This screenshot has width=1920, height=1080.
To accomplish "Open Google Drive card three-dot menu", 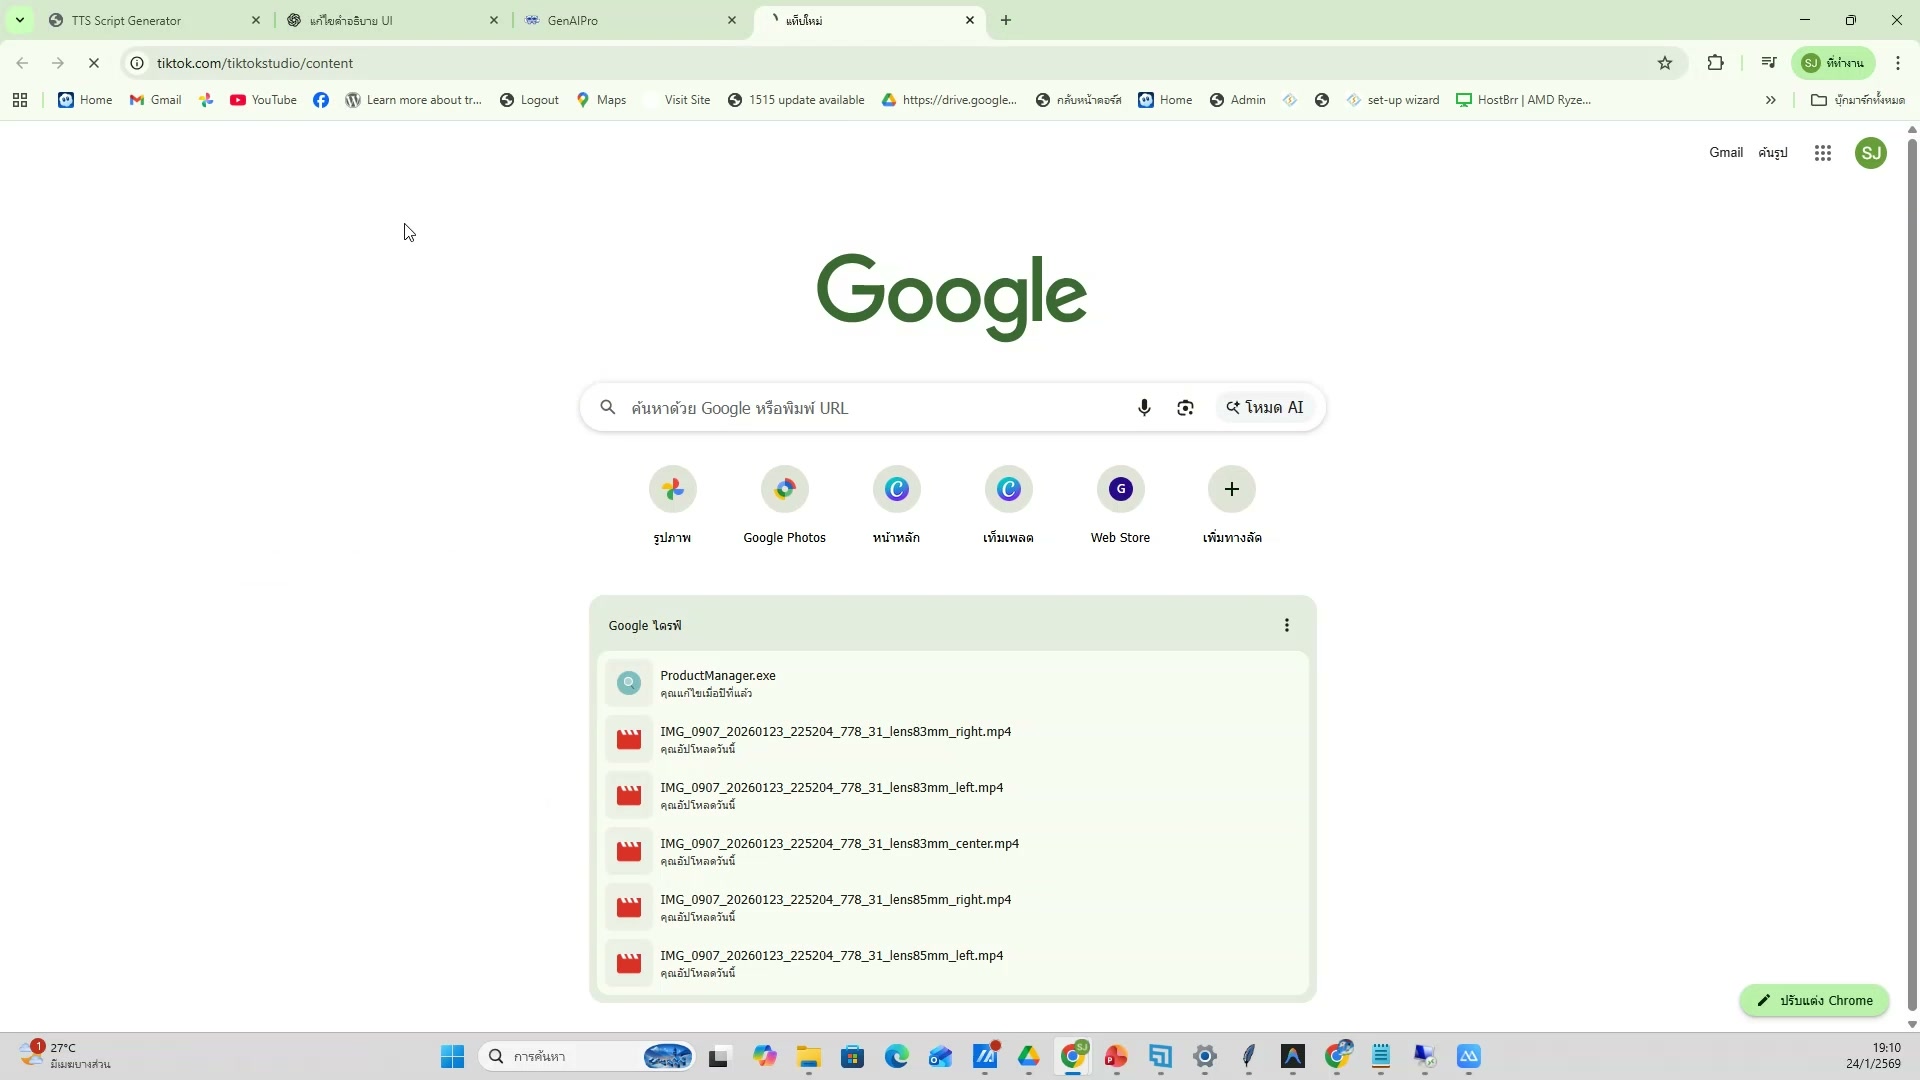I will point(1286,626).
